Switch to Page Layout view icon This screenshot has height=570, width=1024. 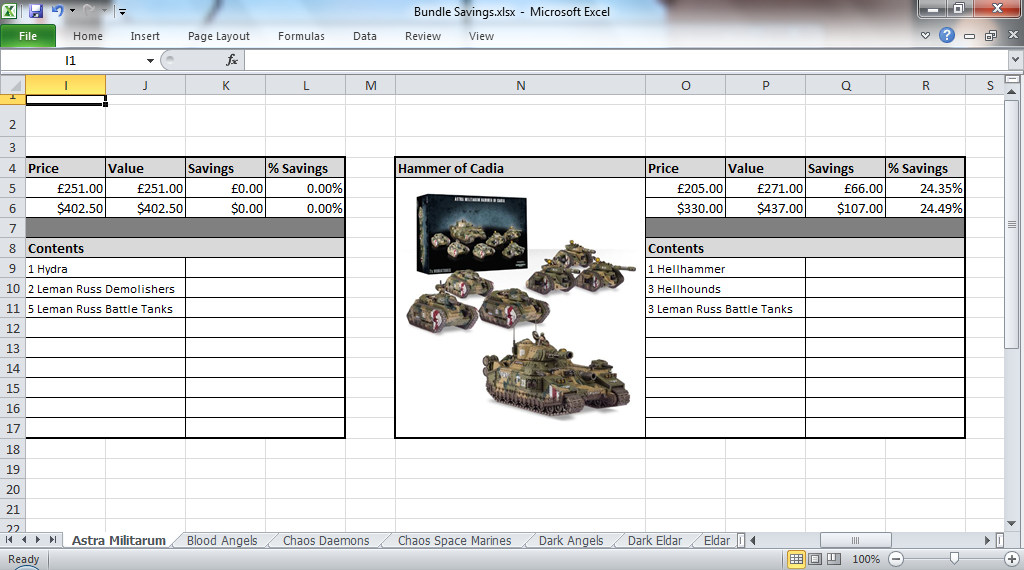pos(815,559)
